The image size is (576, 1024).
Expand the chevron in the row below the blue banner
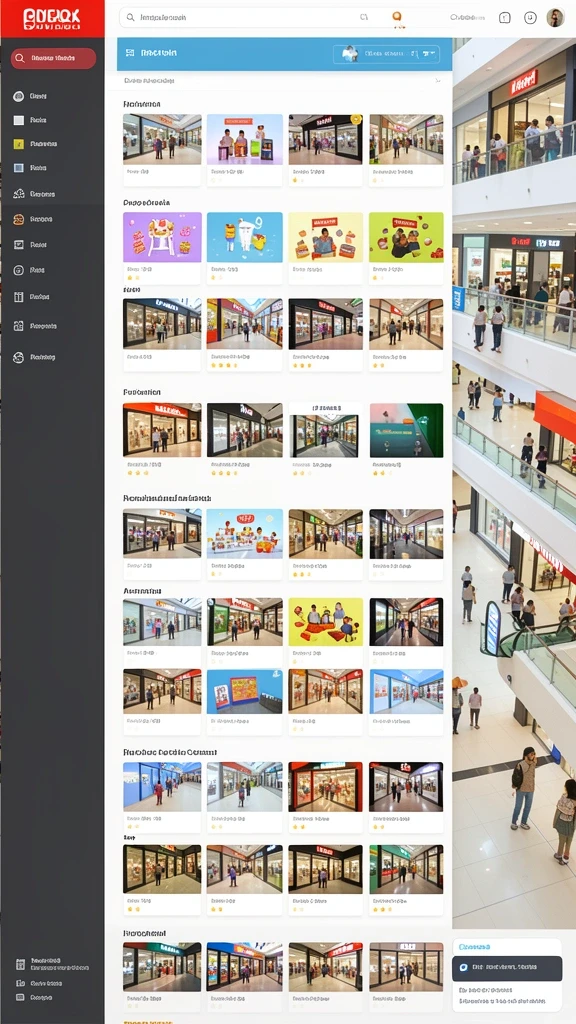pos(438,81)
